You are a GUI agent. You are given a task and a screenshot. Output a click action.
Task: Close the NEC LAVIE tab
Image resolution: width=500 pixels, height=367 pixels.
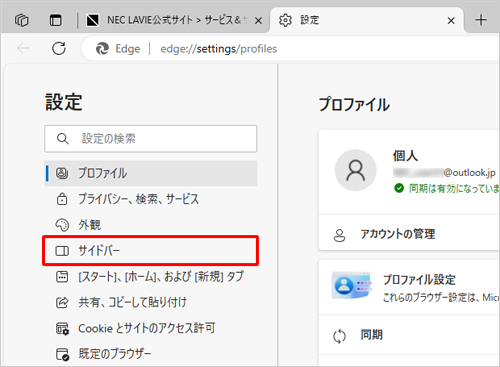(x=258, y=21)
